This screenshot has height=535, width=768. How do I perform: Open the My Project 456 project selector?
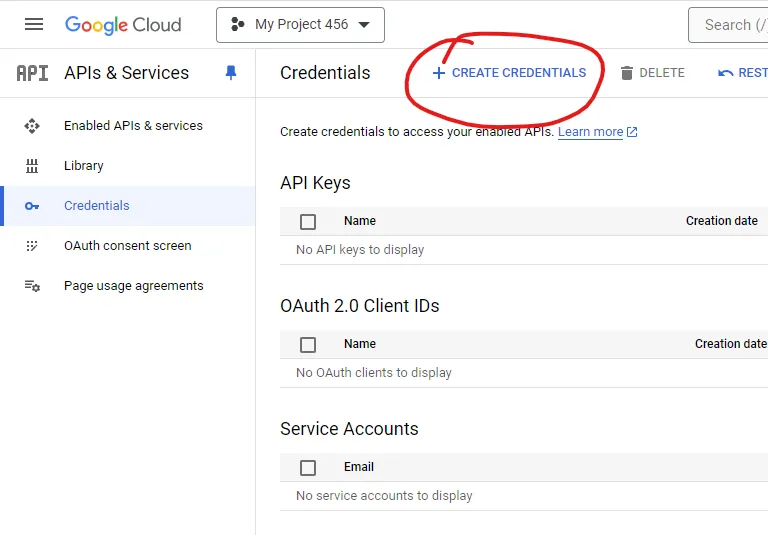pos(300,25)
